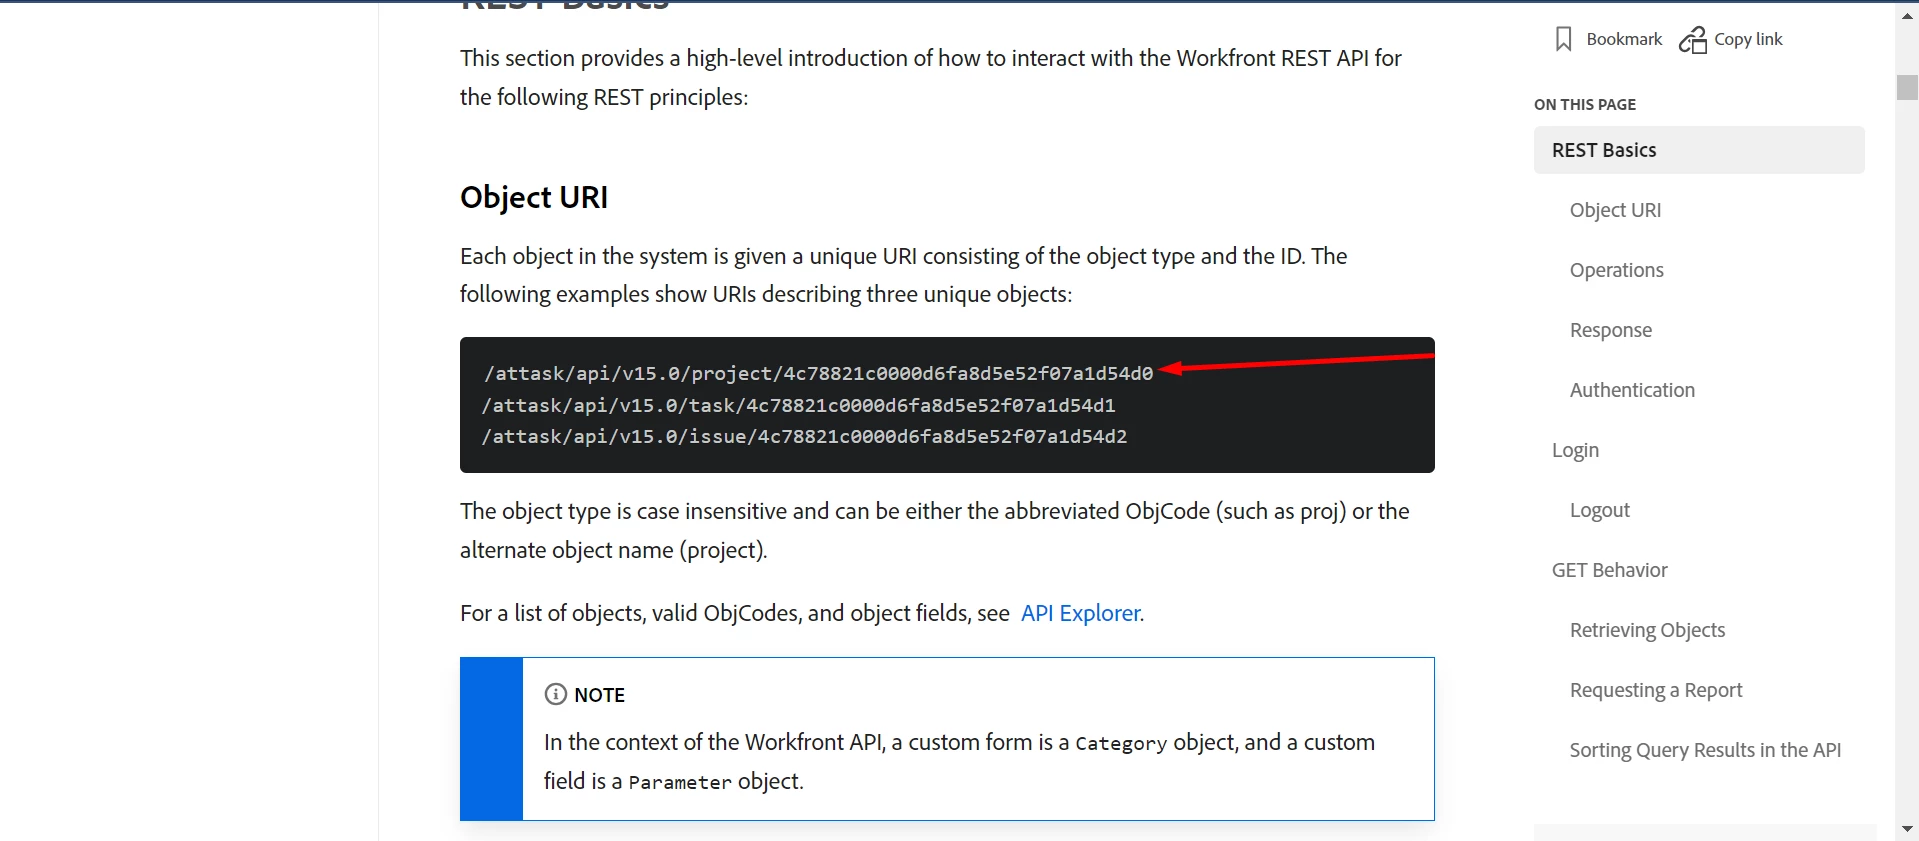Click the task URI code line
This screenshot has width=1919, height=841.
pos(798,405)
